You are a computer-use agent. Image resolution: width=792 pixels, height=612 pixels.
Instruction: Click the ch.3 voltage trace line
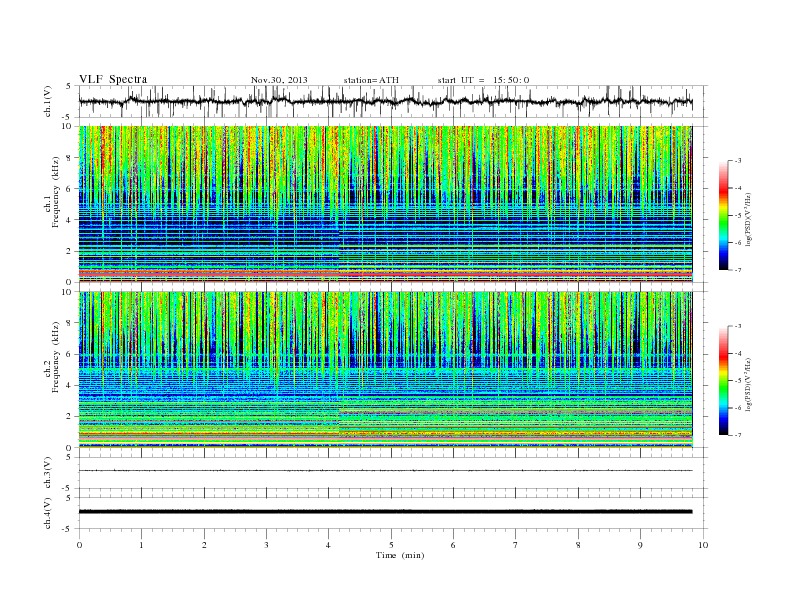[386, 471]
